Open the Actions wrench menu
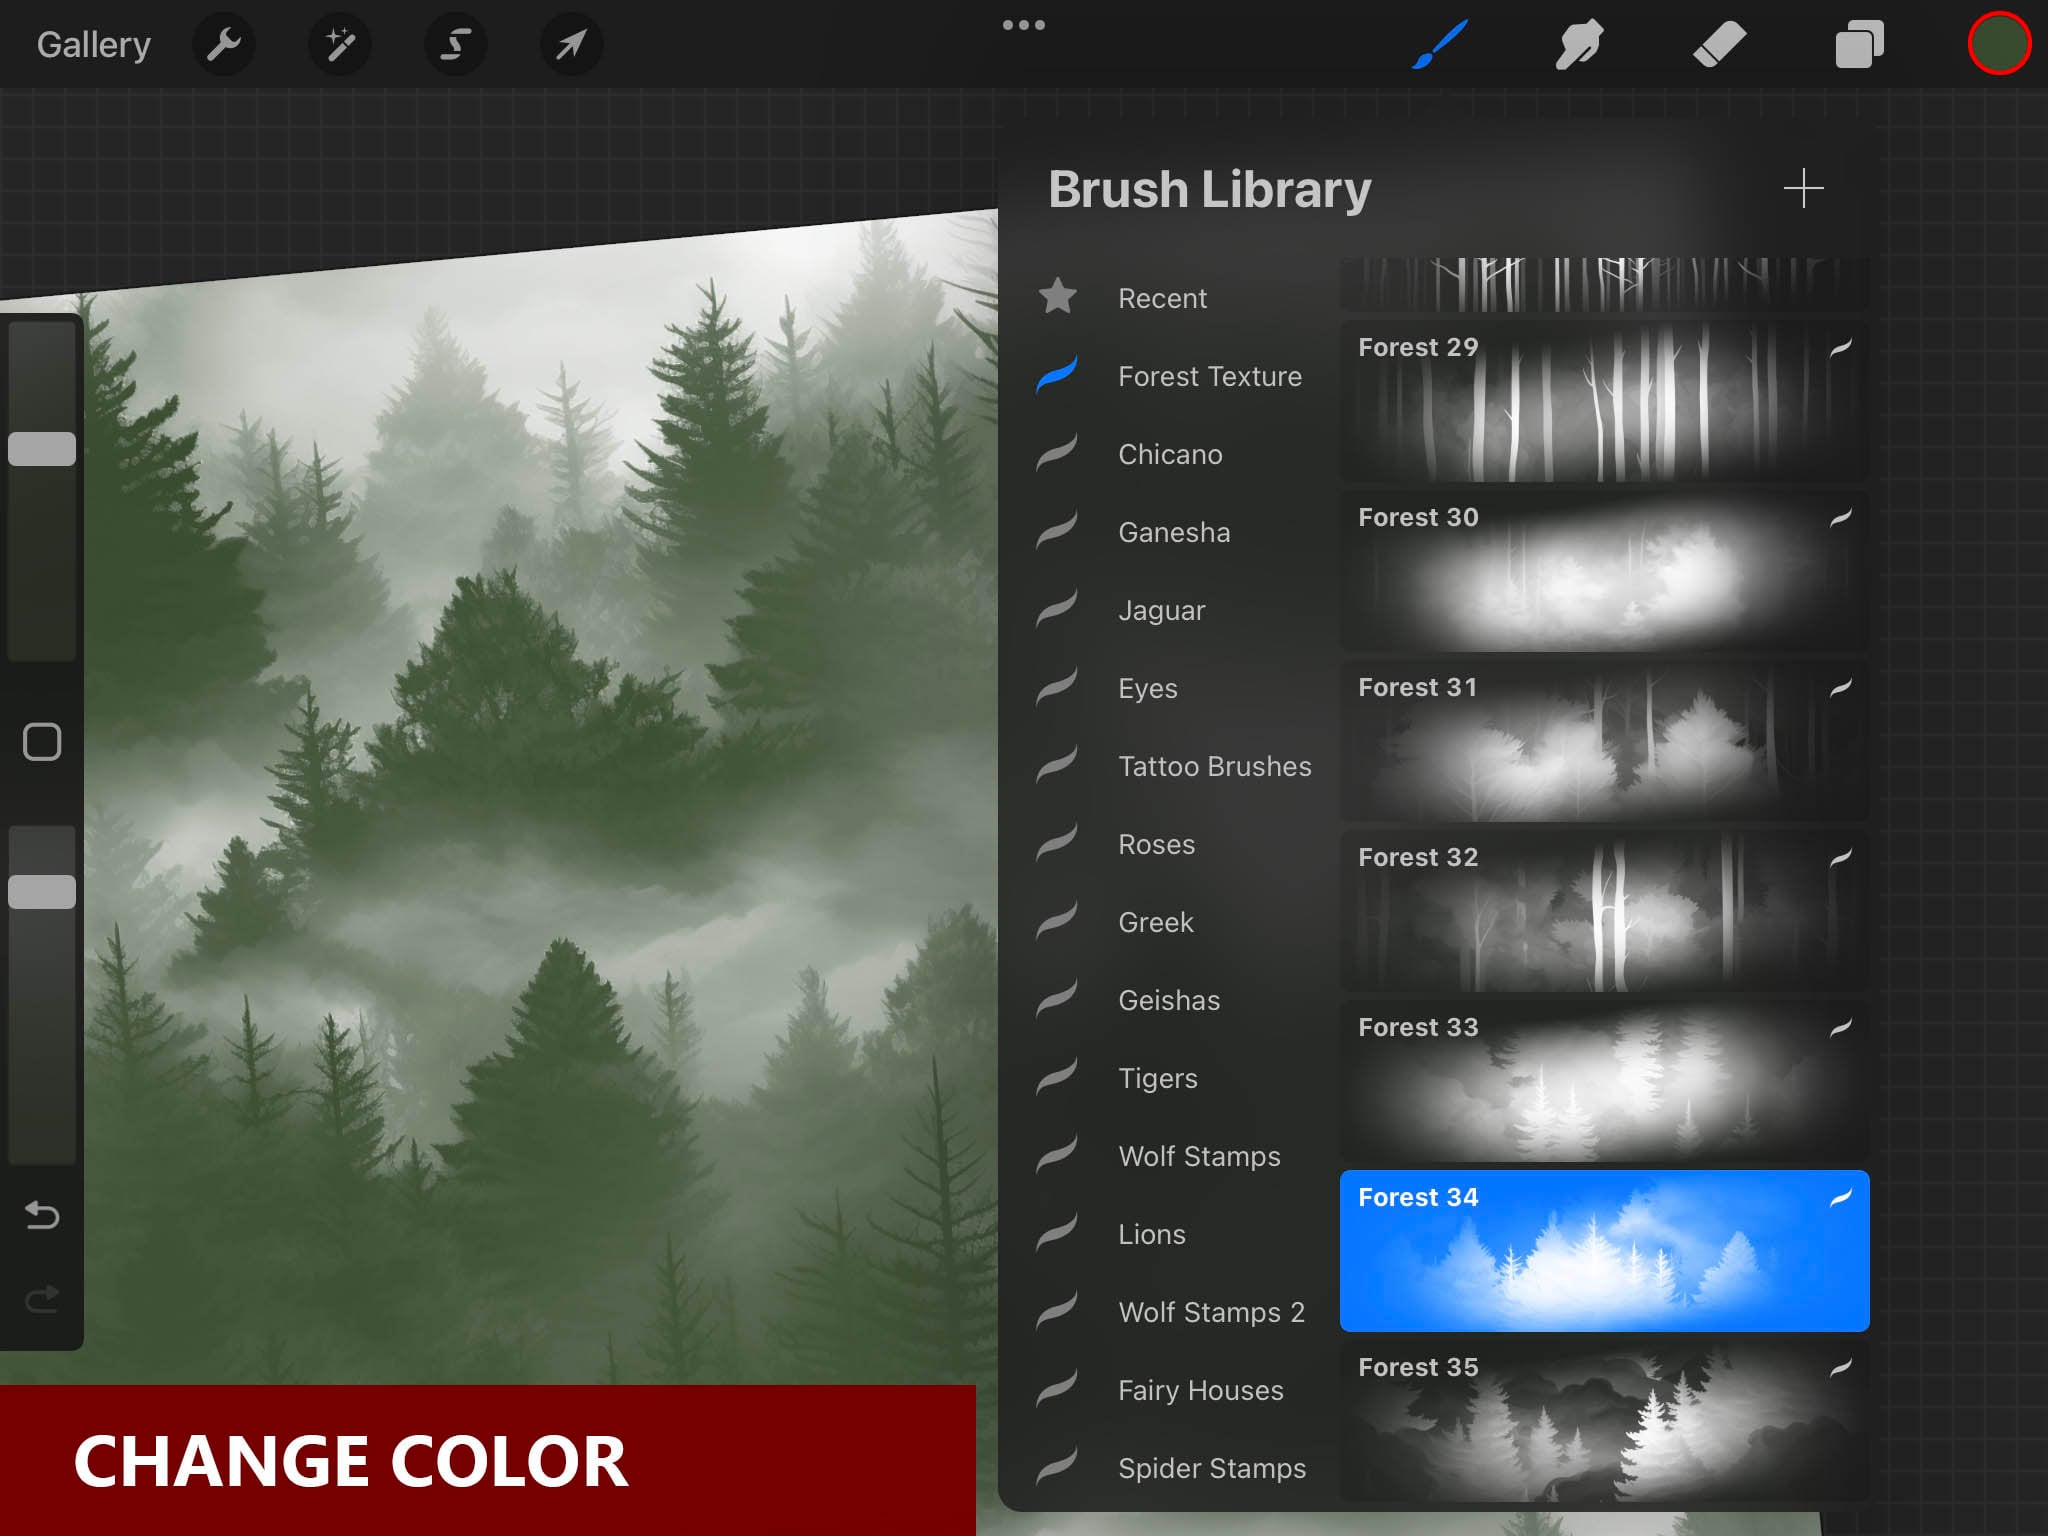 coord(224,44)
